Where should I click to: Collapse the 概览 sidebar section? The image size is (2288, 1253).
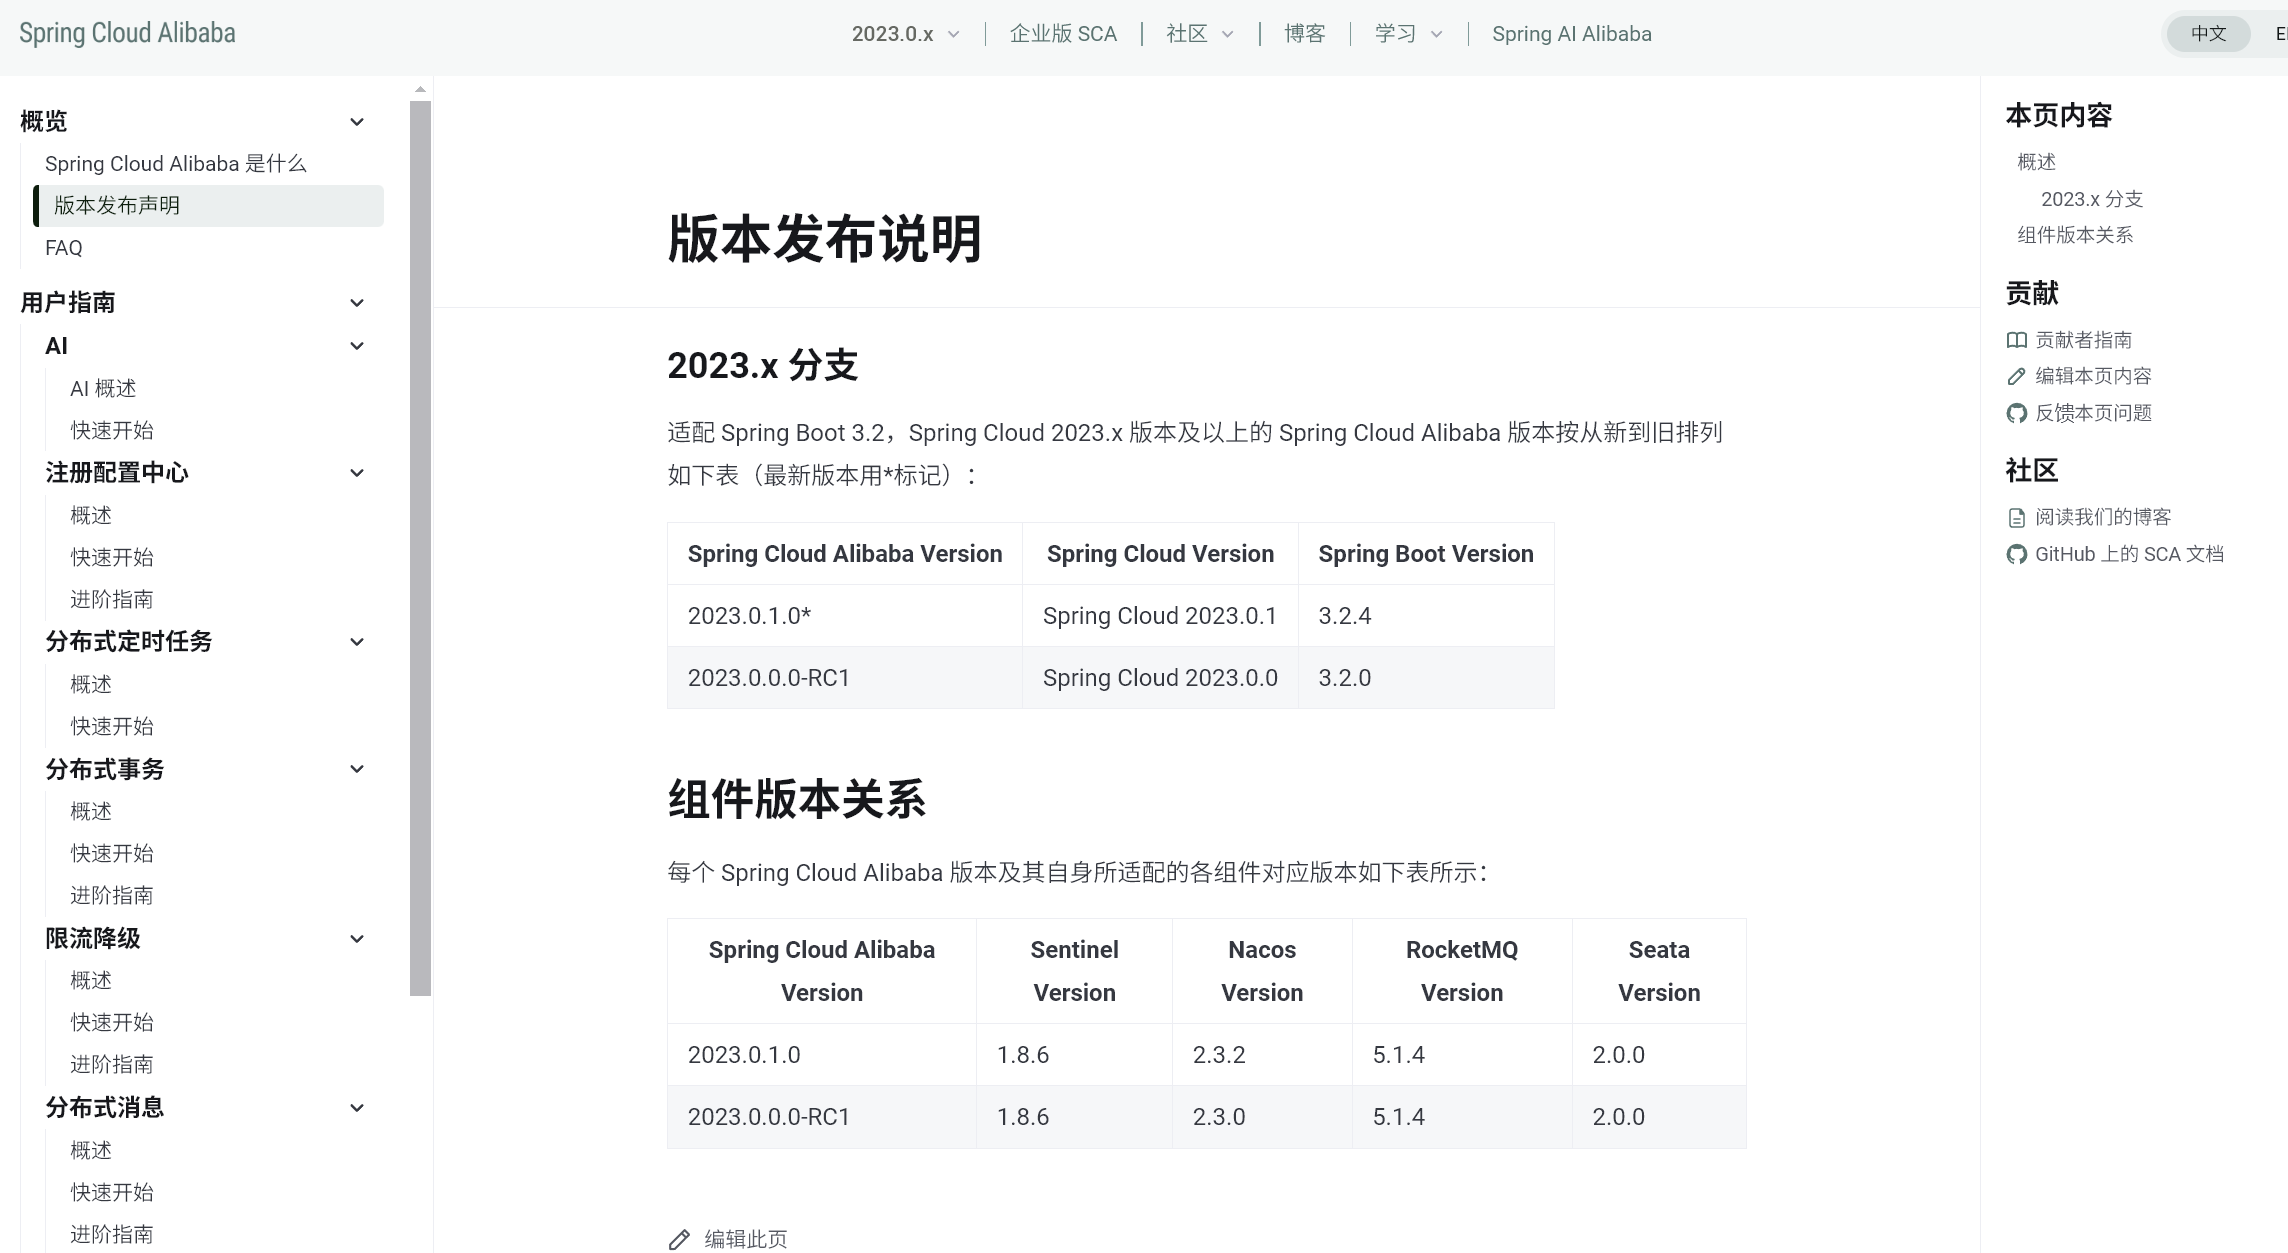356,122
